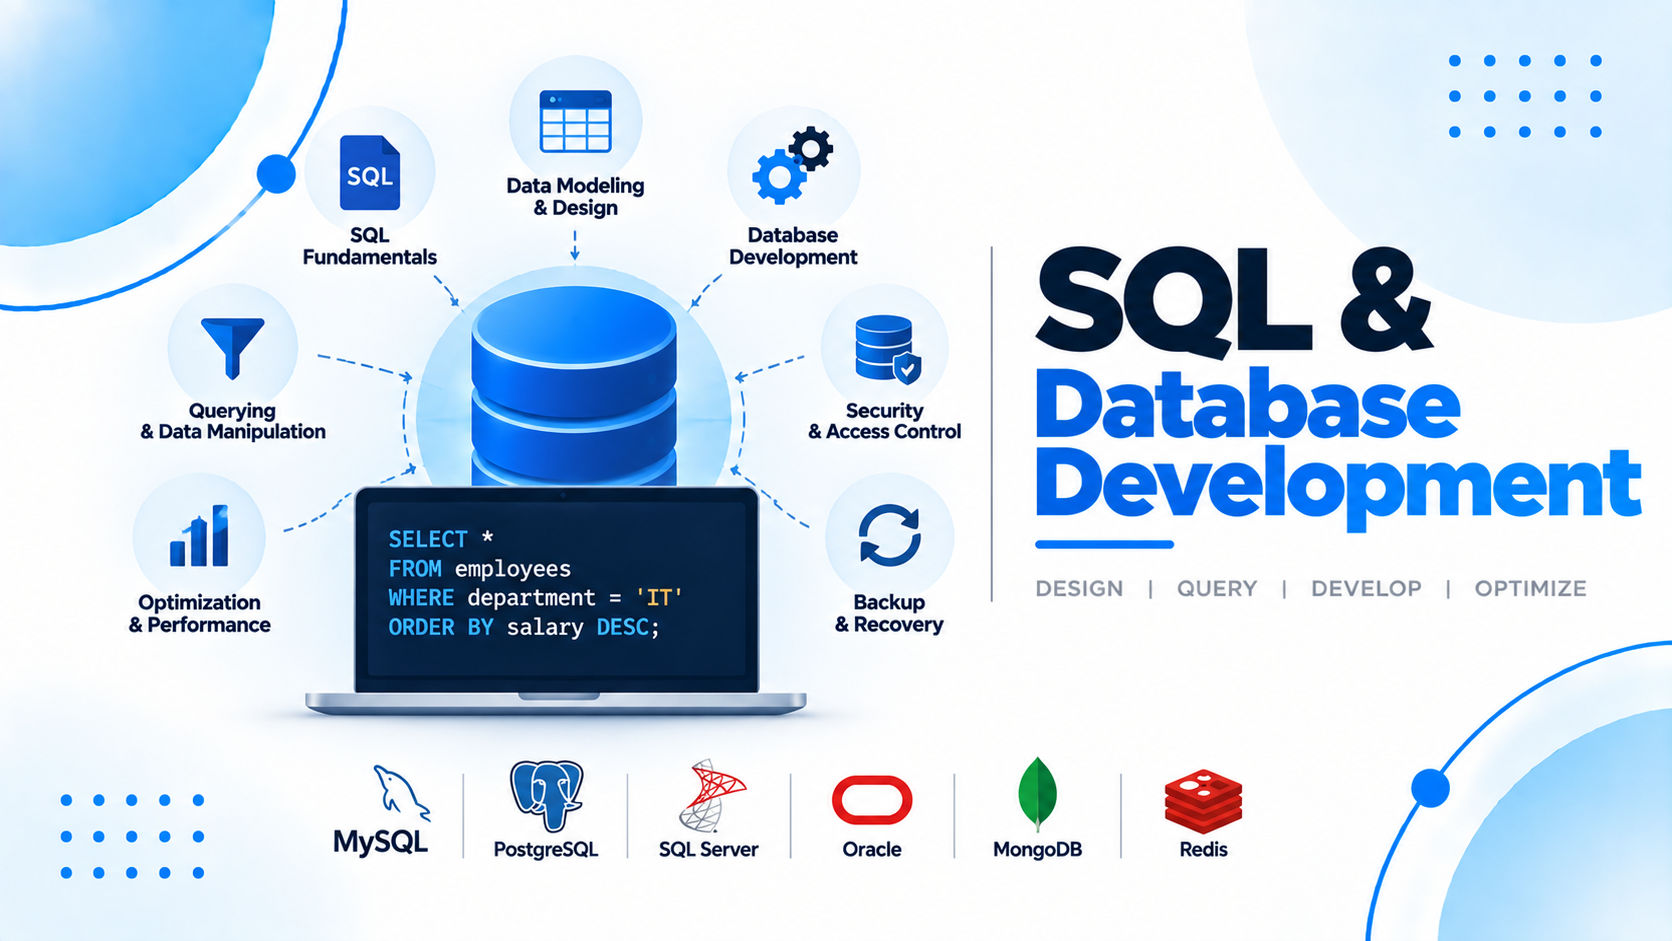The width and height of the screenshot is (1672, 941).
Task: Click the Optimization bar chart icon
Action: click(x=199, y=536)
